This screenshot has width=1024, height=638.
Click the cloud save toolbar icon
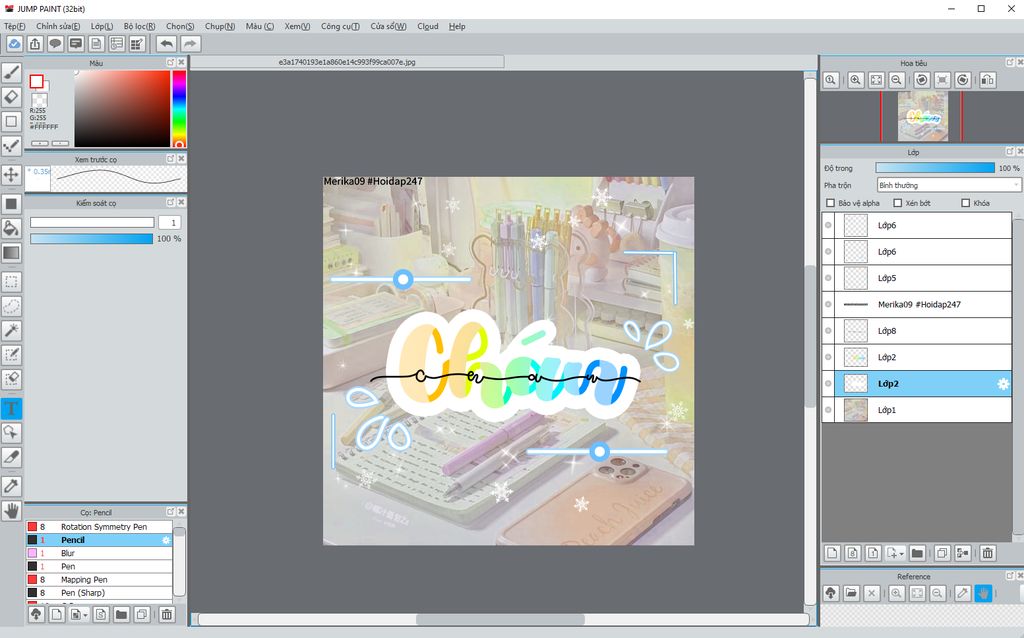click(14, 44)
